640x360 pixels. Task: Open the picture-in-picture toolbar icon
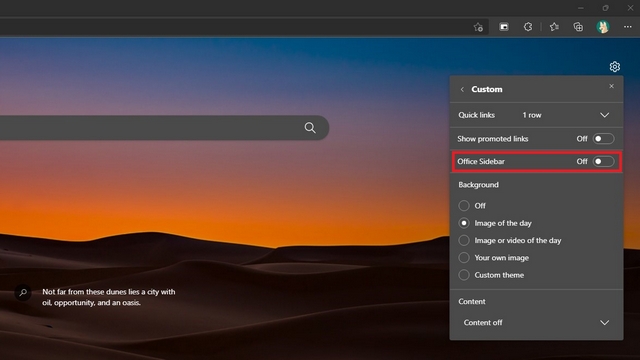pos(504,27)
